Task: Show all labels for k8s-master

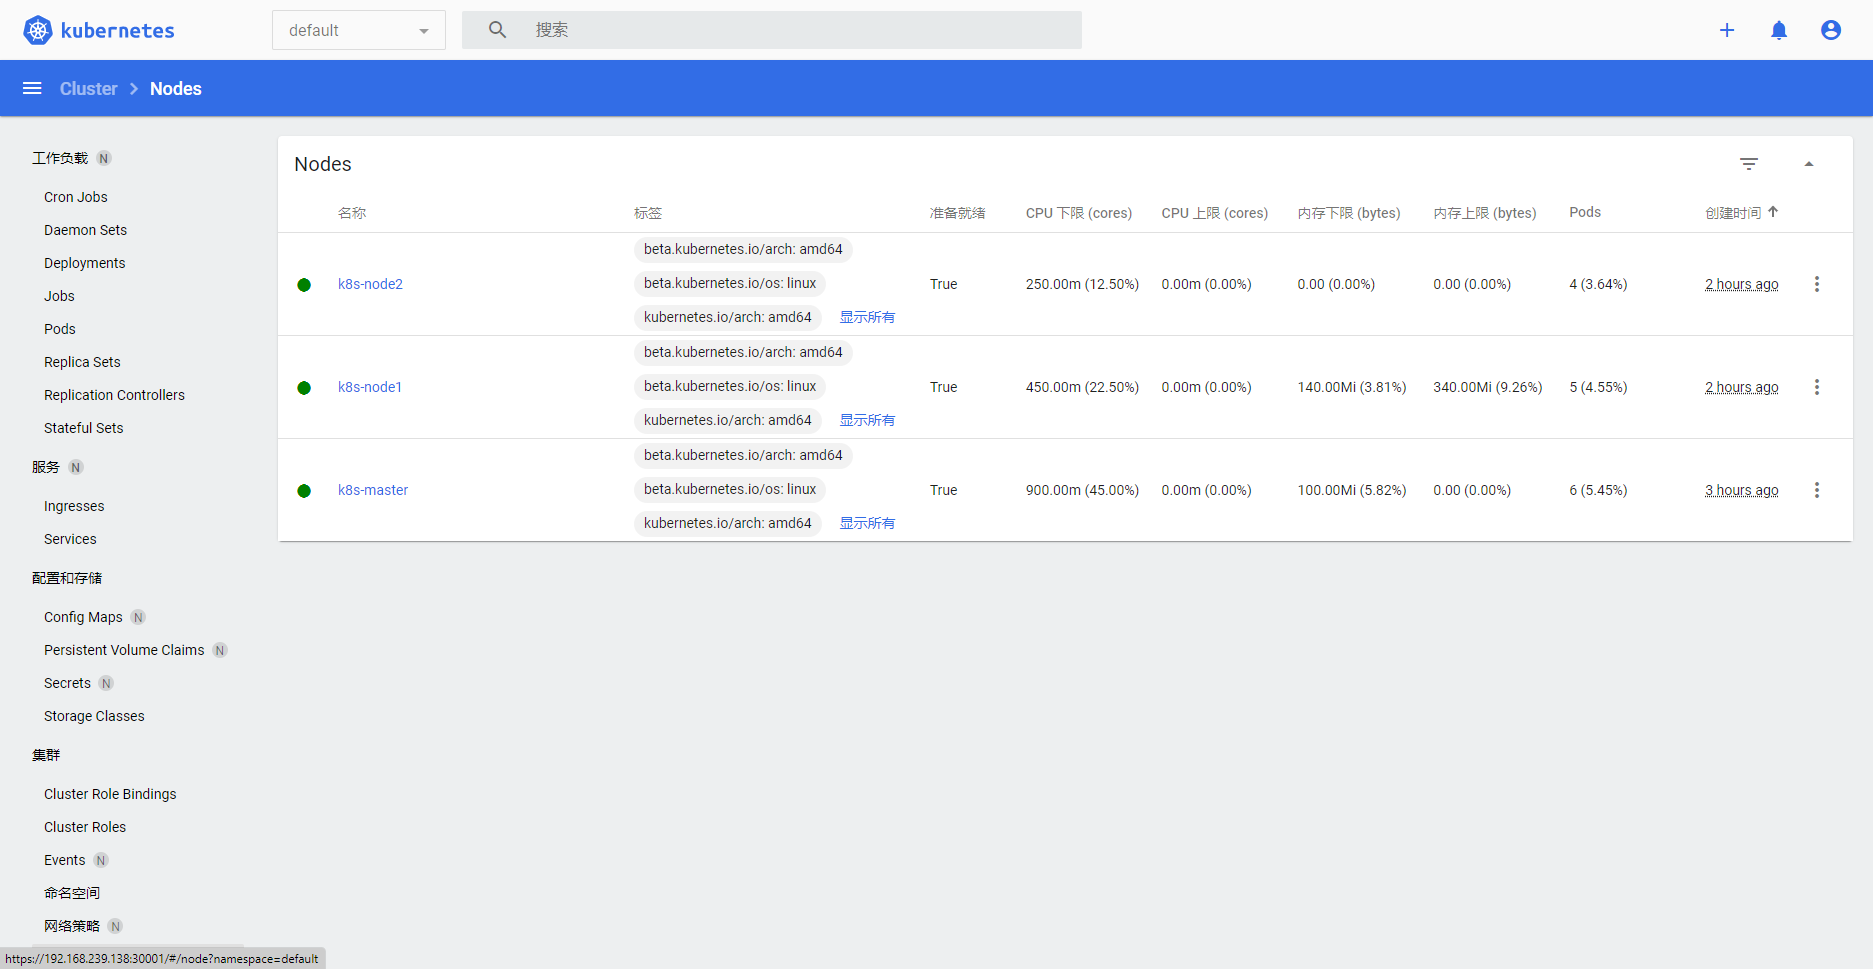Action: click(x=867, y=523)
